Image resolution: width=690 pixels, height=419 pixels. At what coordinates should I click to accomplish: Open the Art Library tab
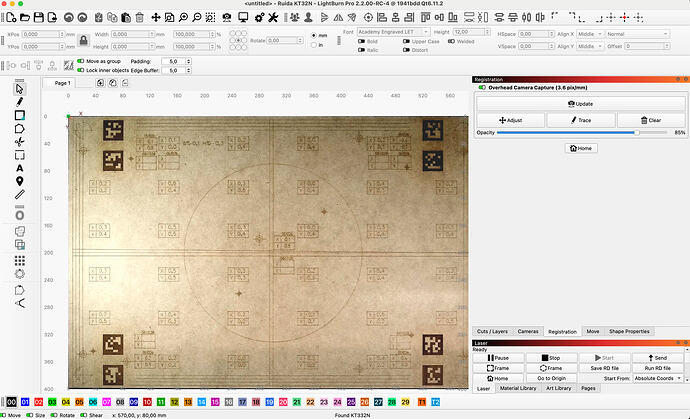click(x=558, y=388)
